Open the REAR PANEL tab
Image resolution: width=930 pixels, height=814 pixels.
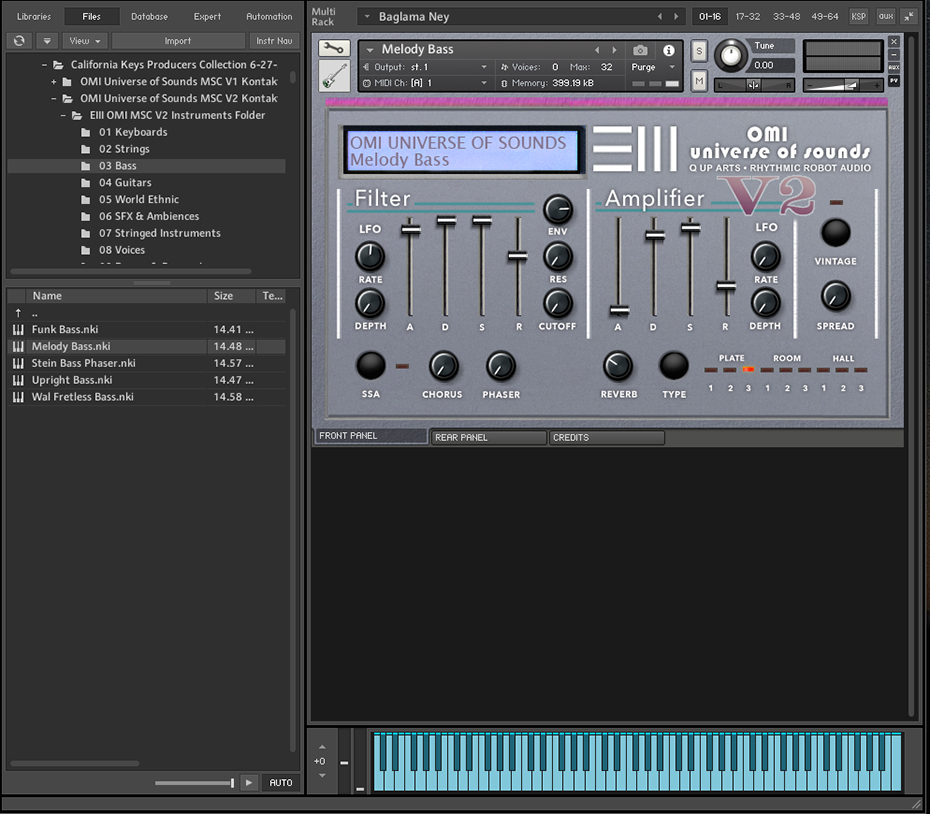[x=488, y=437]
